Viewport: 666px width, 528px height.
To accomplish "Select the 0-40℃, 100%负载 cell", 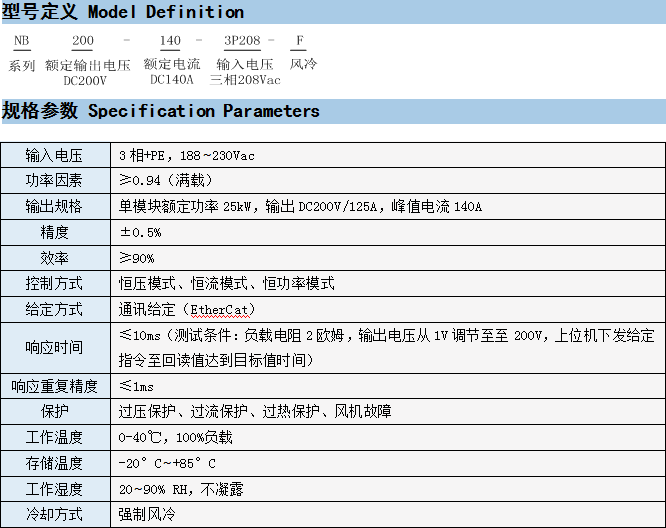I will [388, 437].
